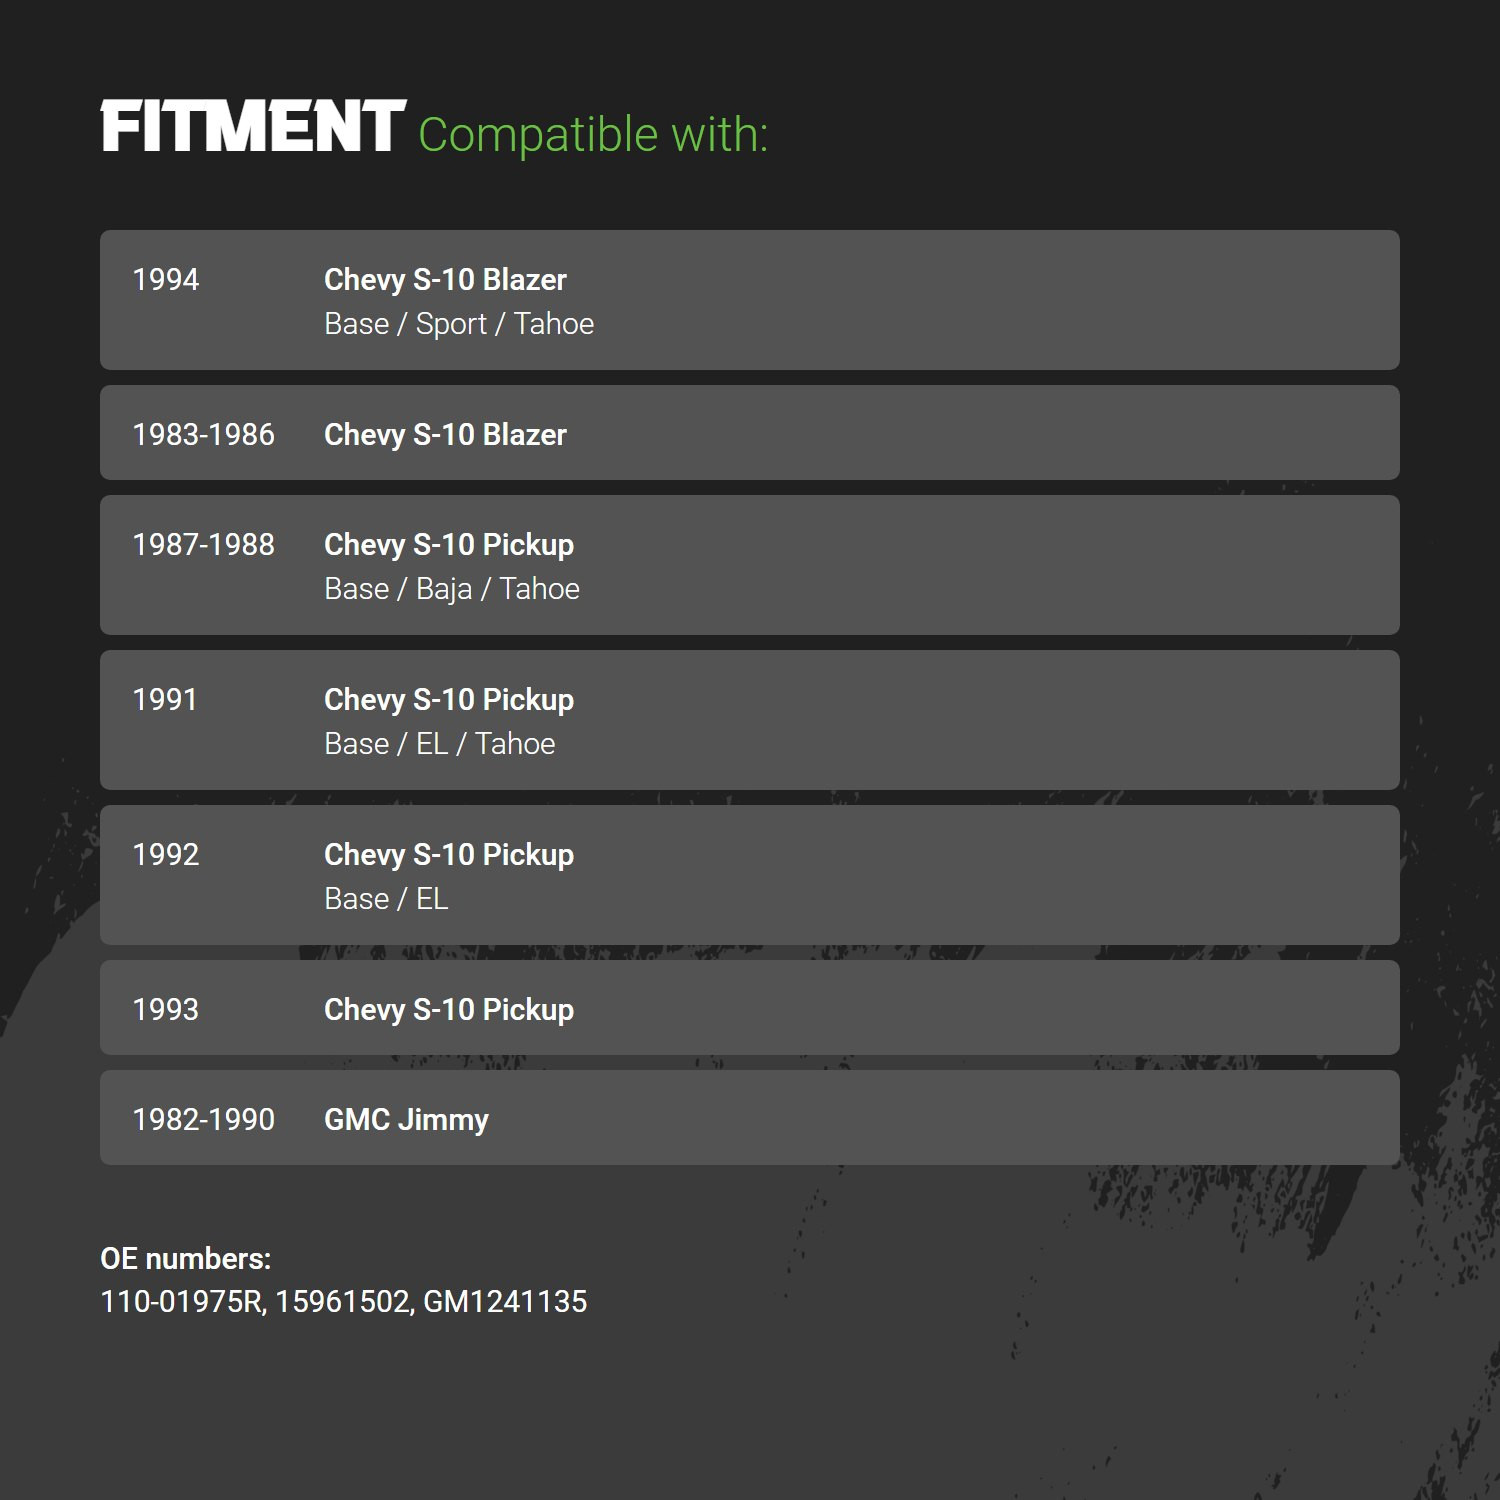
Task: Click the green 'Compatible with:' text
Action: (593, 135)
